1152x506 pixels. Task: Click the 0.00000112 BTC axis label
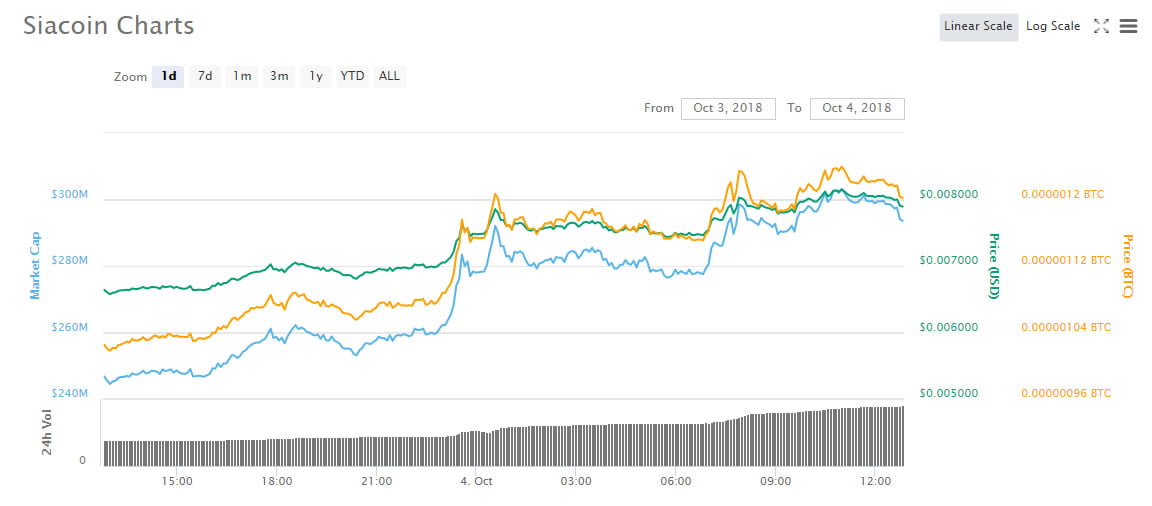(1066, 261)
